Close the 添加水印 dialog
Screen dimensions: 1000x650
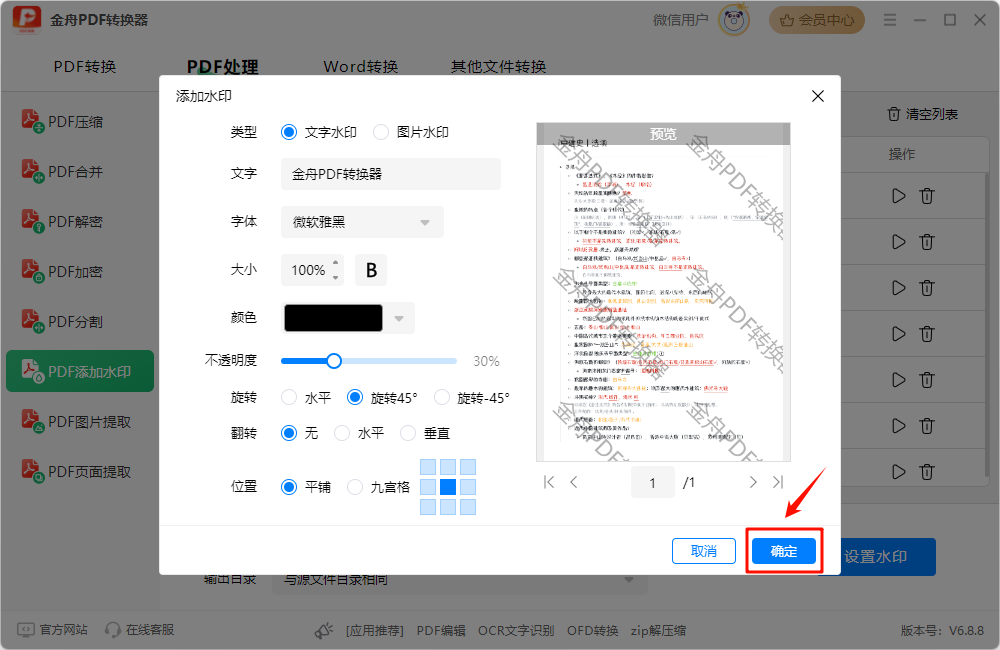pyautogui.click(x=818, y=96)
